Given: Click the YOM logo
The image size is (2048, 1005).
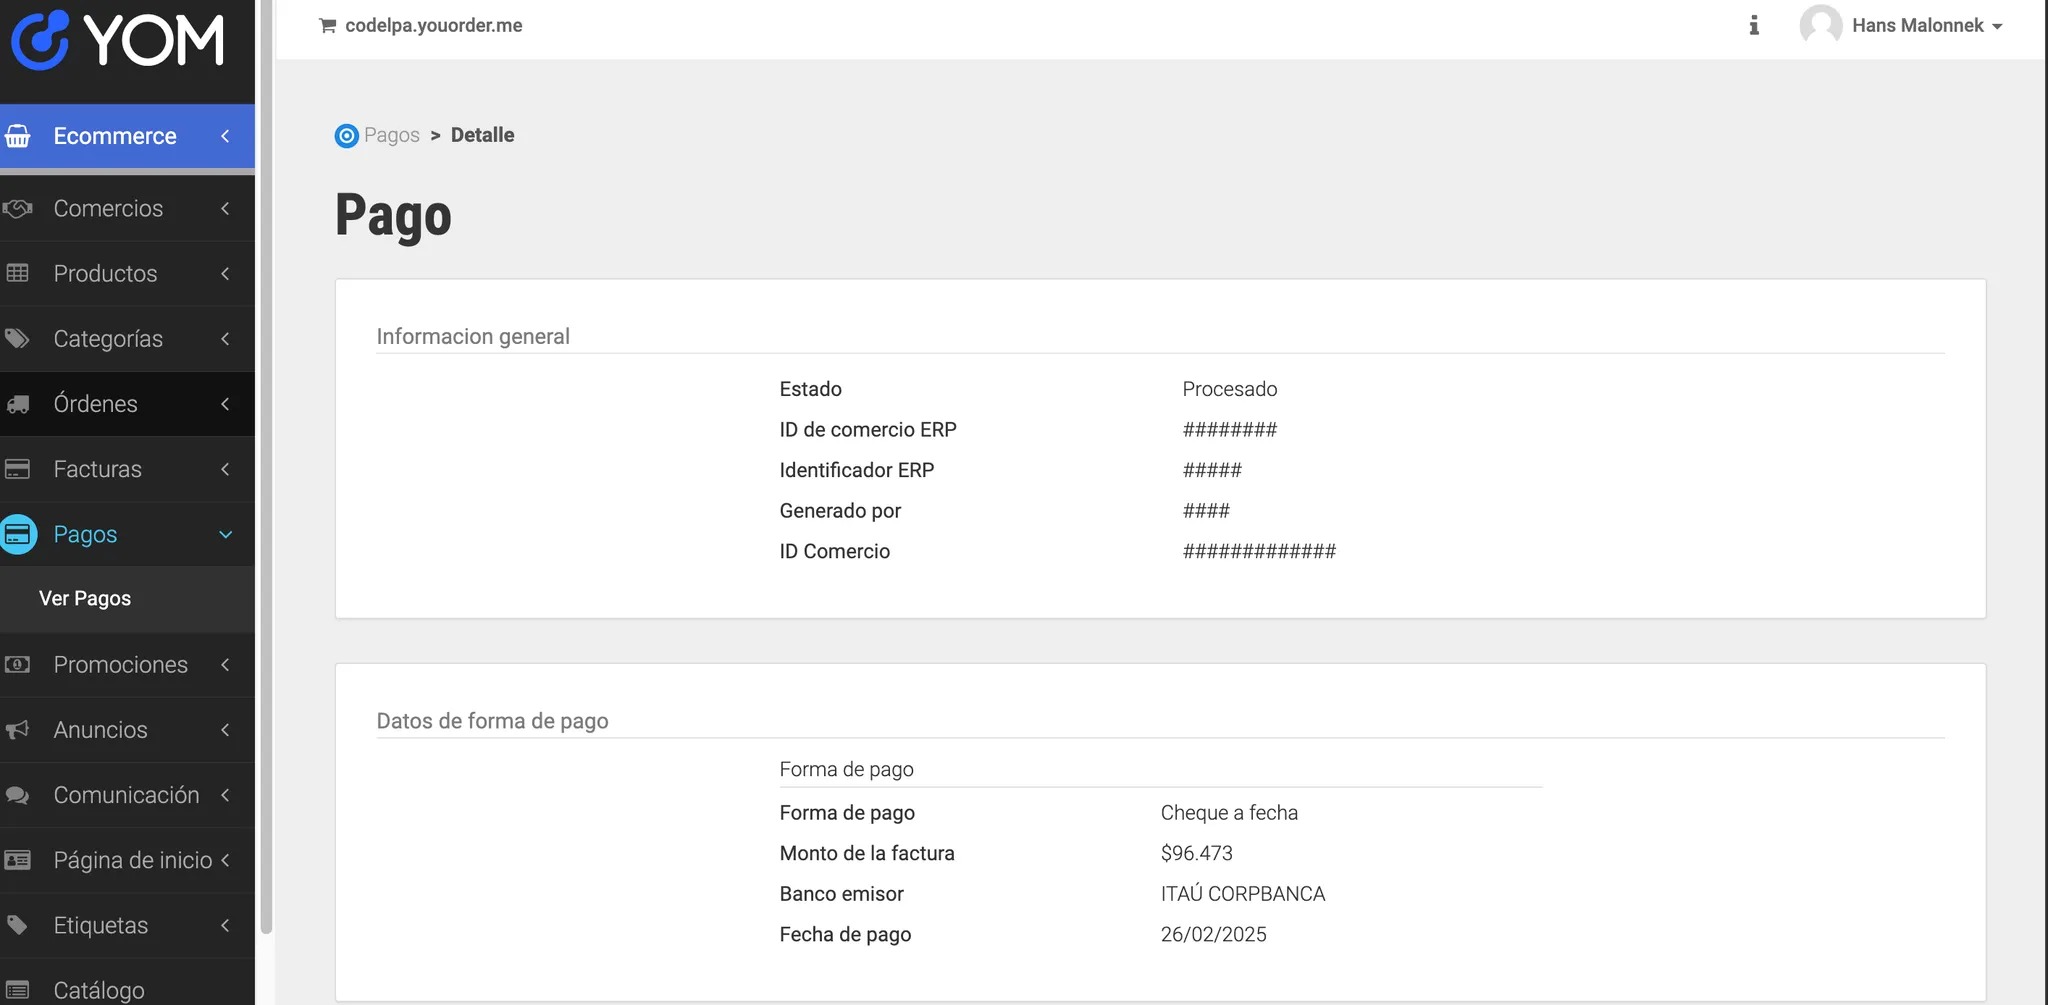Looking at the screenshot, I should (117, 40).
